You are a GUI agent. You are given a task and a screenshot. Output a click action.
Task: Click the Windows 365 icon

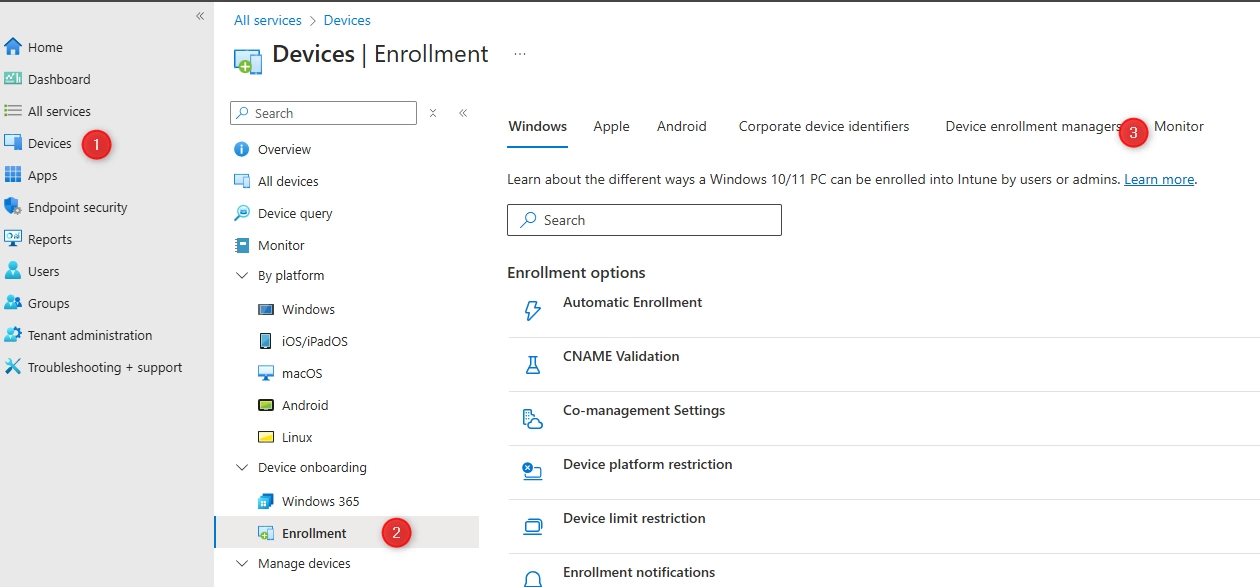pos(265,501)
